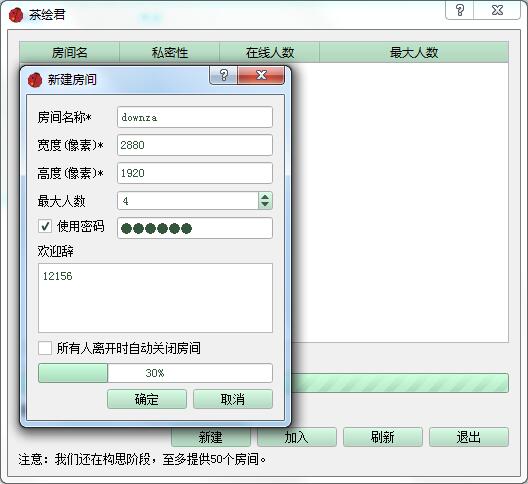Click the 新建 button in the main window

coord(211,438)
